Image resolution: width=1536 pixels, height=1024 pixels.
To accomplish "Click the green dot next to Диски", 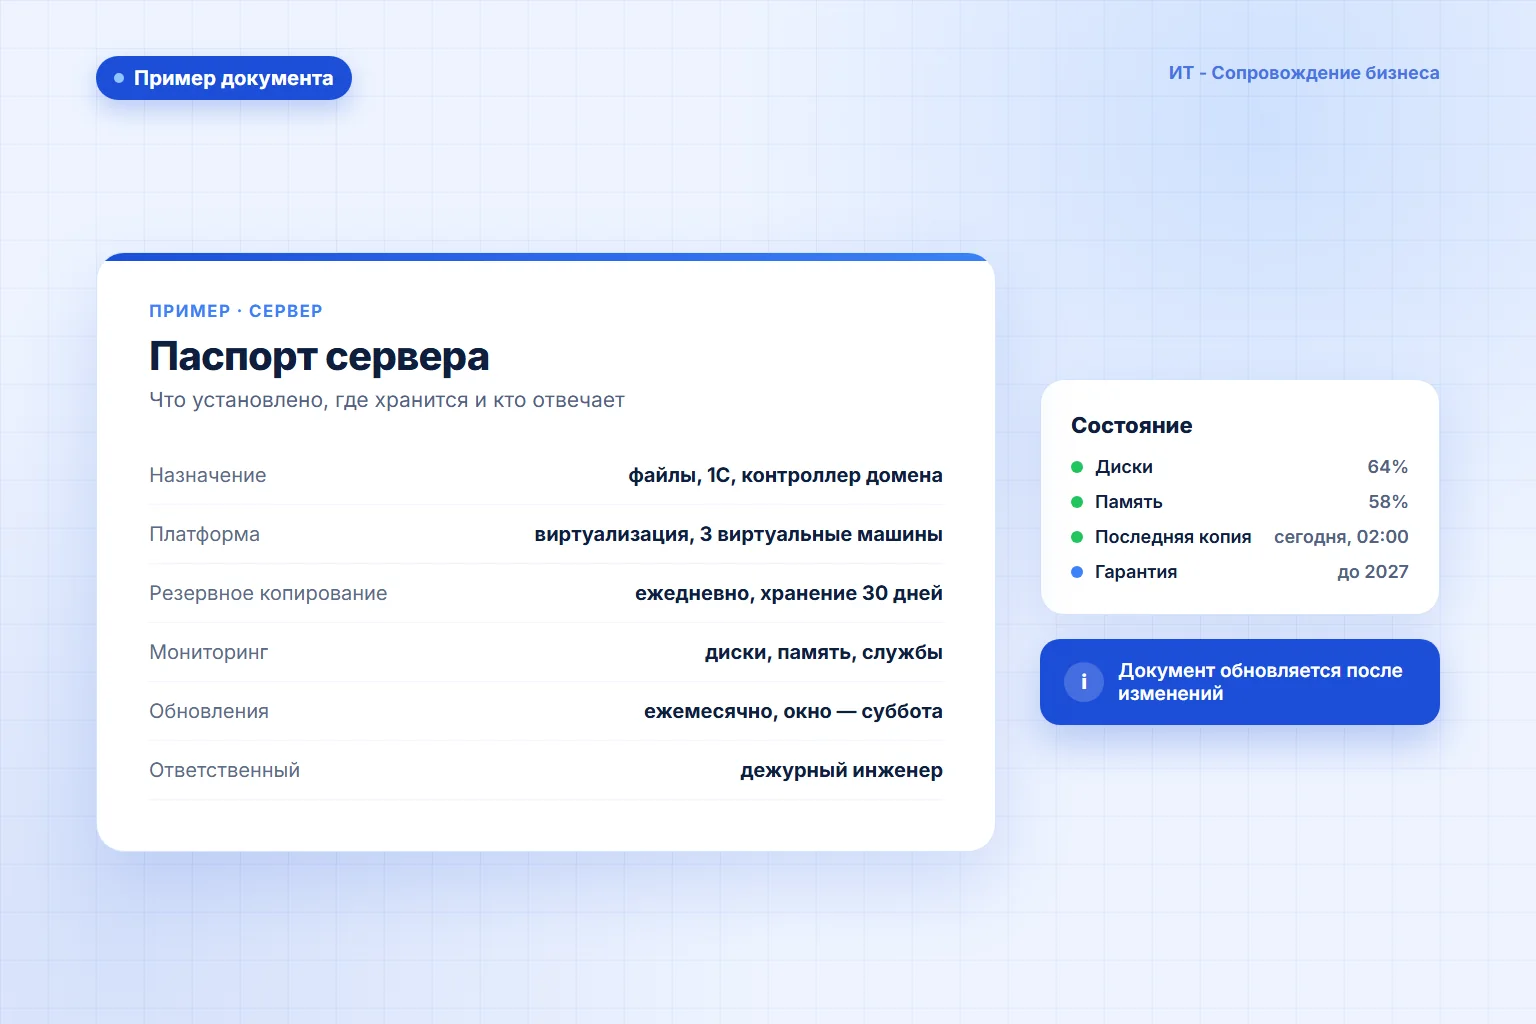I will 1077,467.
